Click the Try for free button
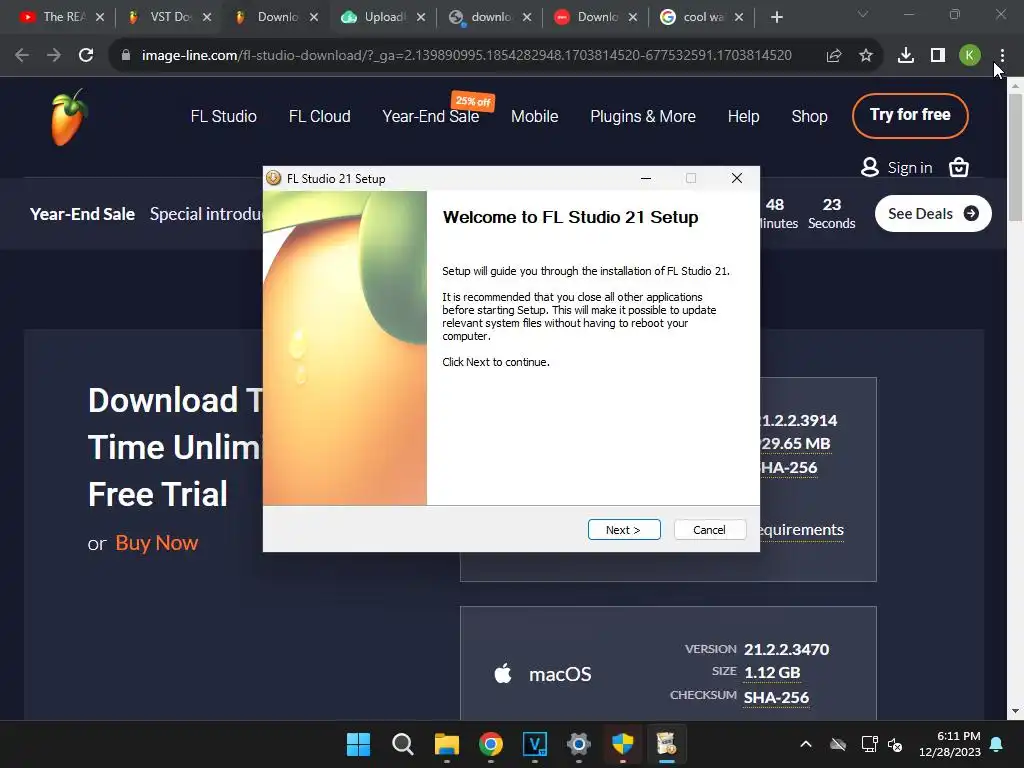This screenshot has height=768, width=1024. point(910,116)
